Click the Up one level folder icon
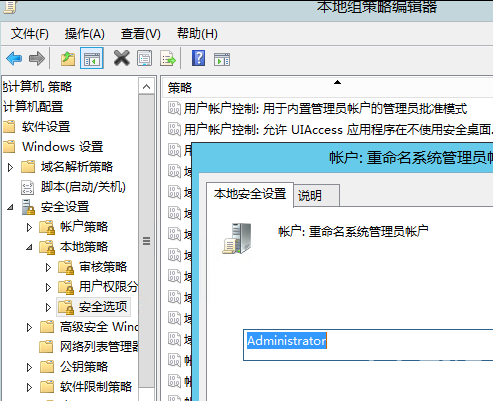Viewport: 493px width, 401px height. click(x=68, y=59)
